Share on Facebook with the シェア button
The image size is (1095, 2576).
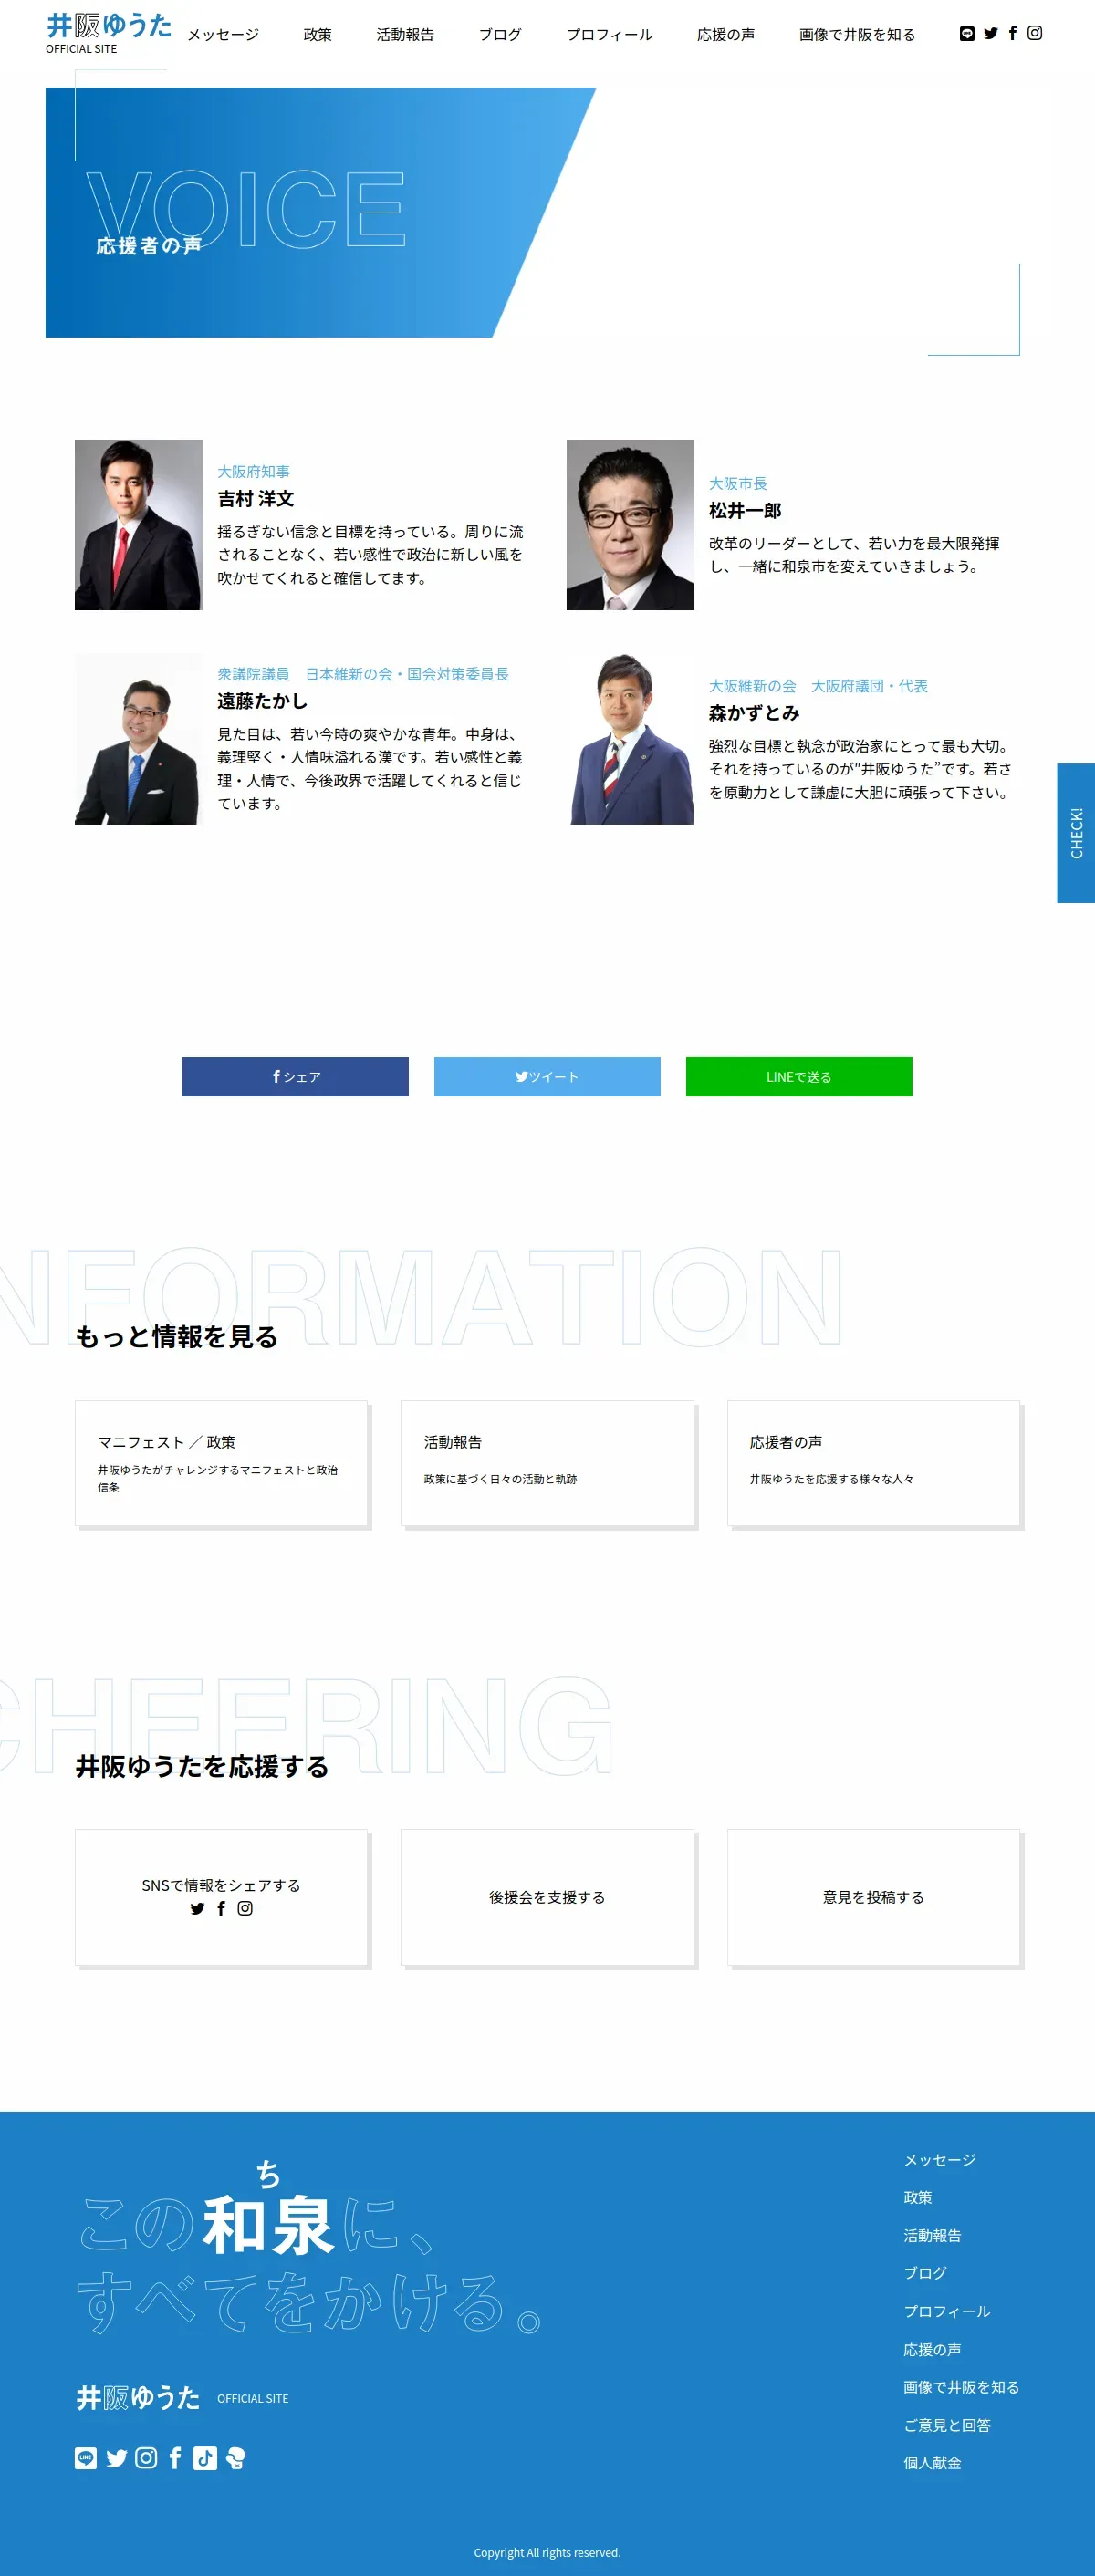click(295, 1076)
